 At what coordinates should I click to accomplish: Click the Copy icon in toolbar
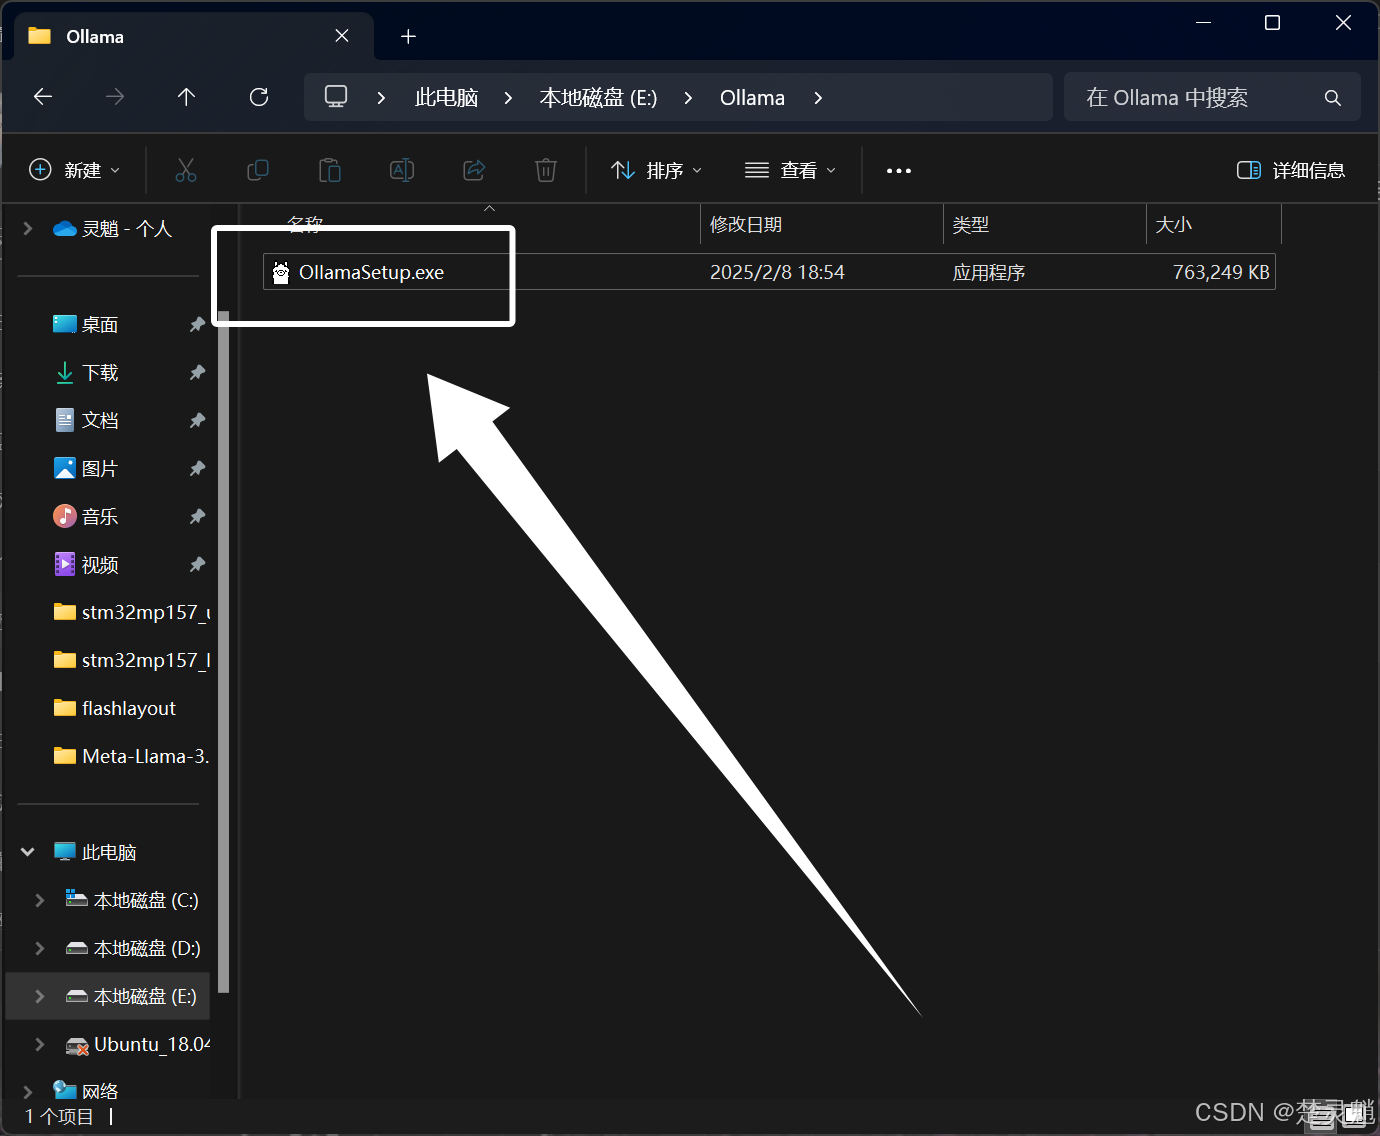point(258,170)
